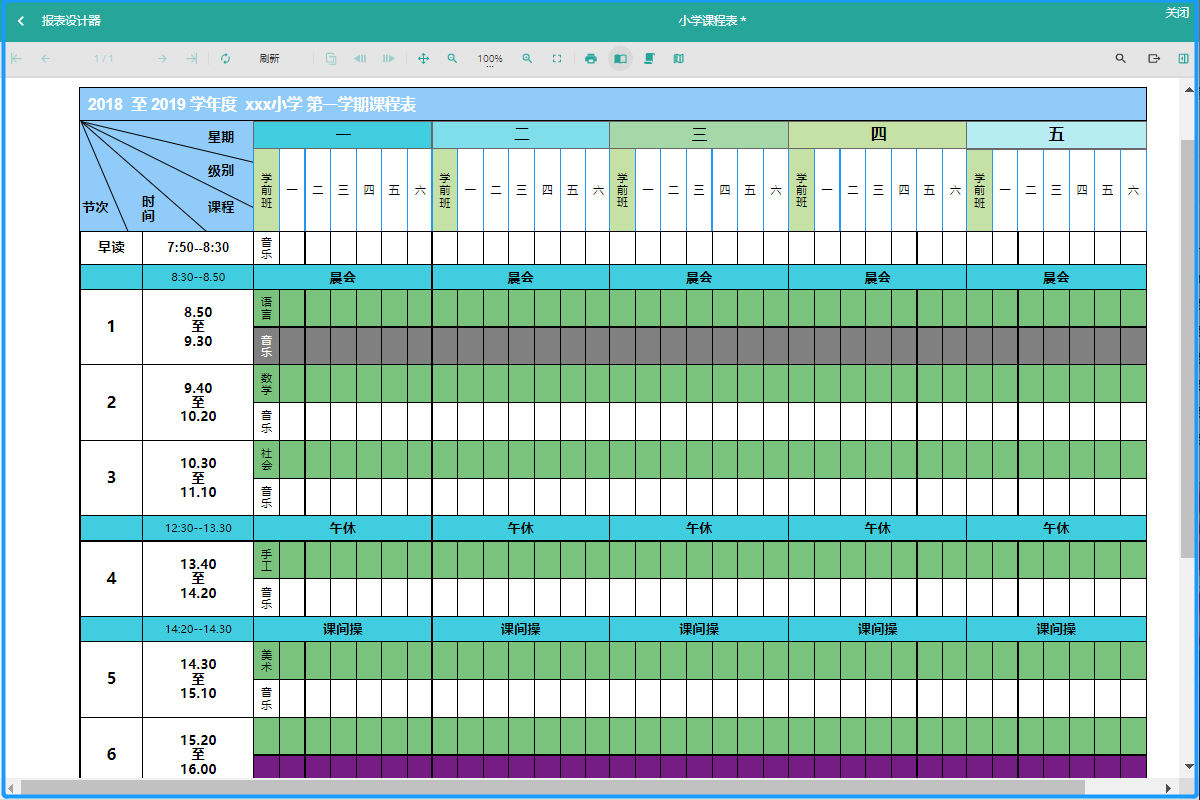Screen dimensions: 1200x800
Task: Toggle the side panel icon at far right
Action: click(x=1183, y=59)
